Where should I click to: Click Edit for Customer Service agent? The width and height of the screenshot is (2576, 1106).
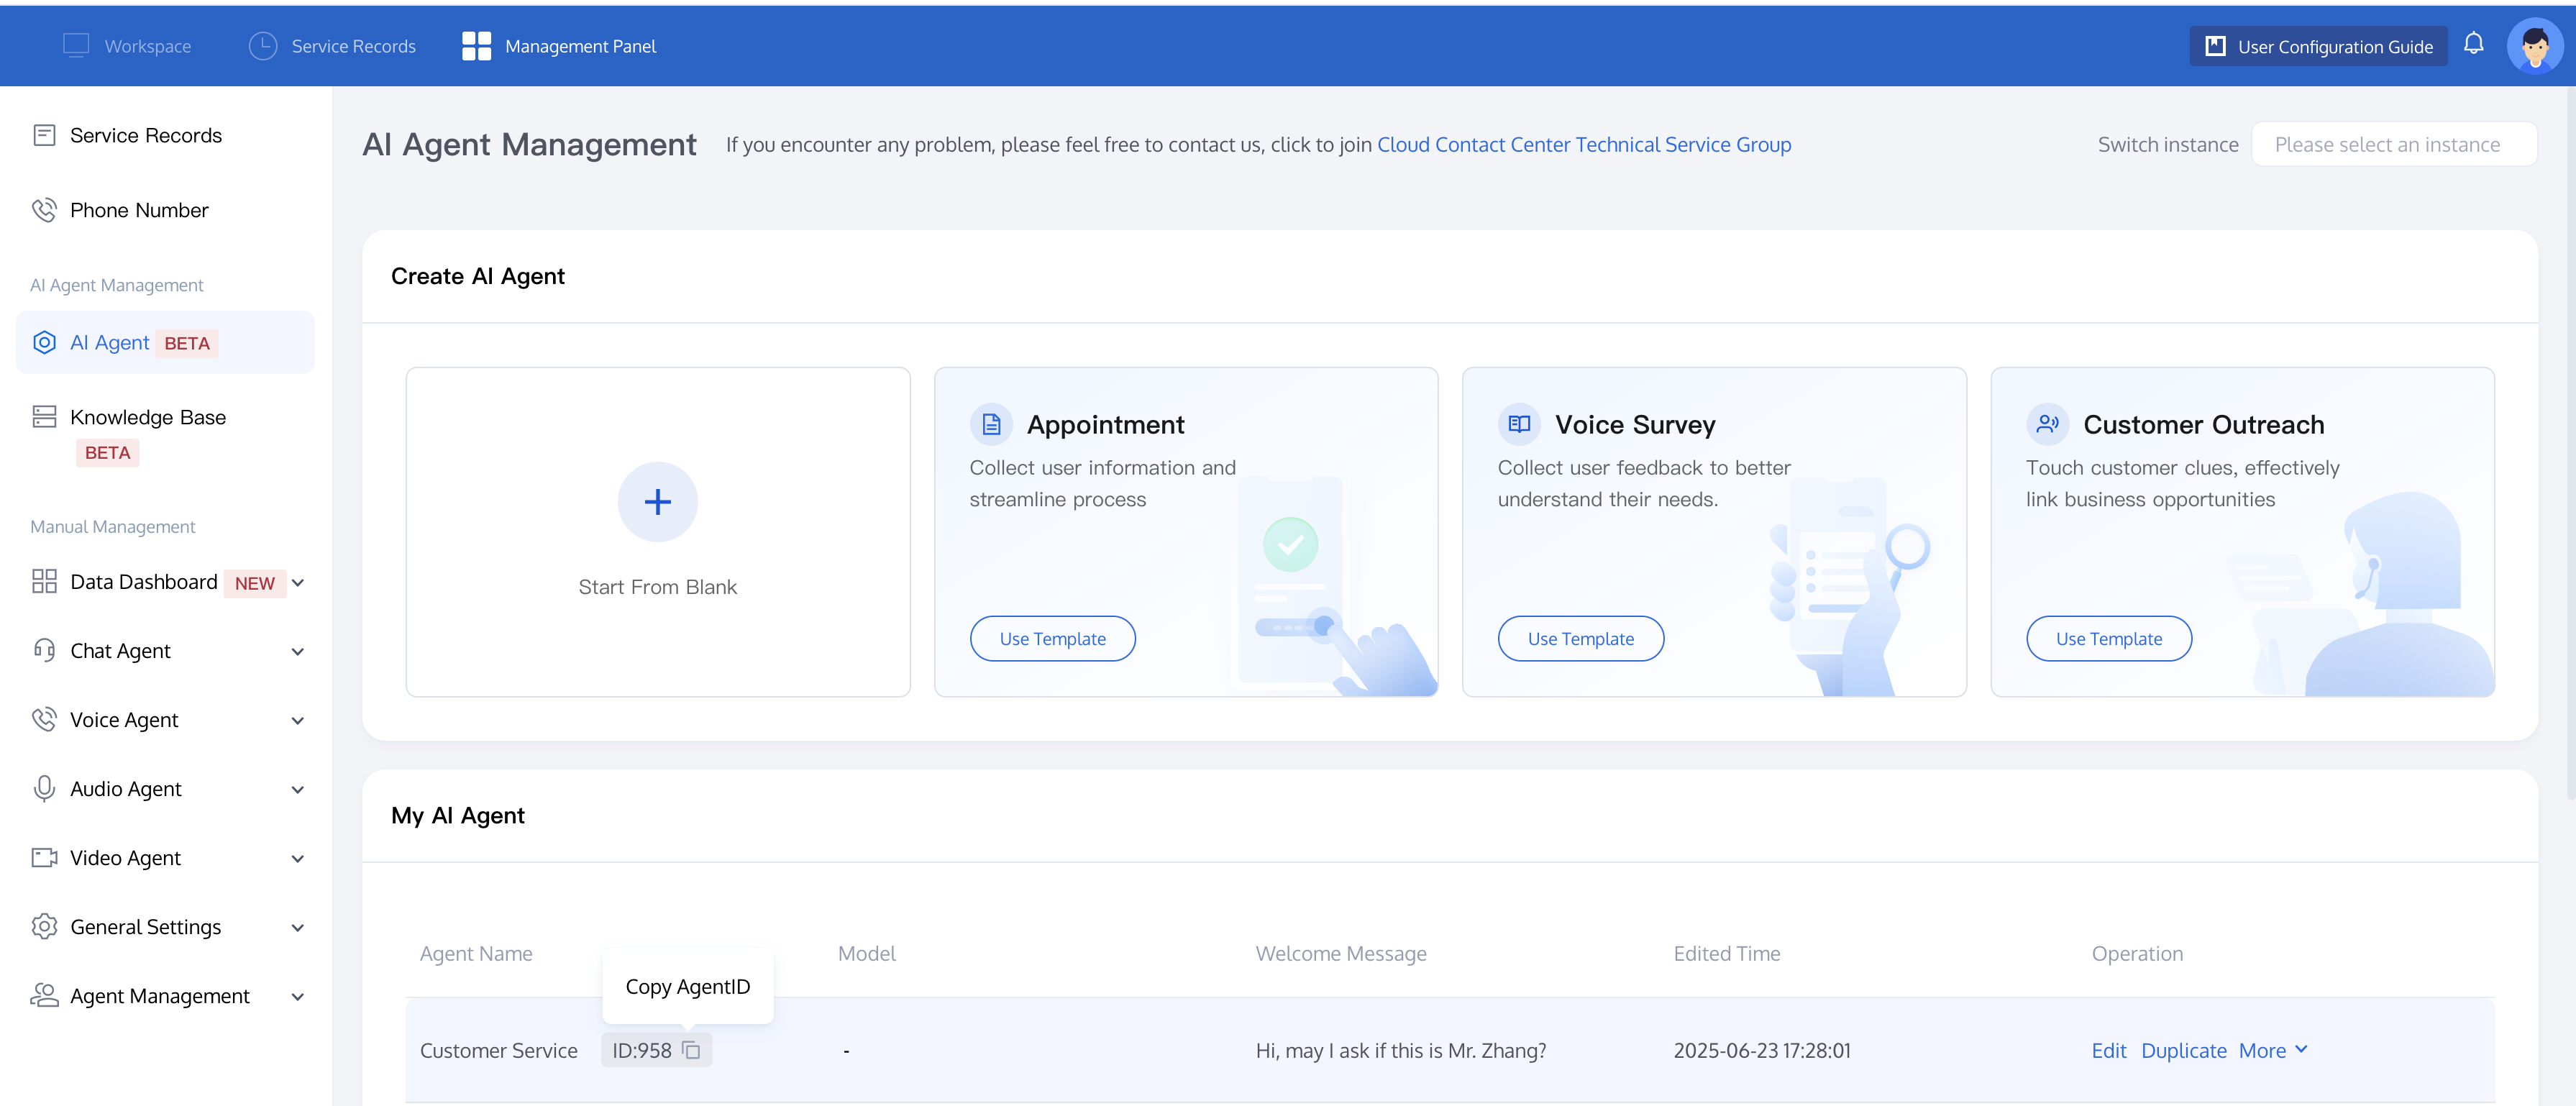click(2108, 1050)
